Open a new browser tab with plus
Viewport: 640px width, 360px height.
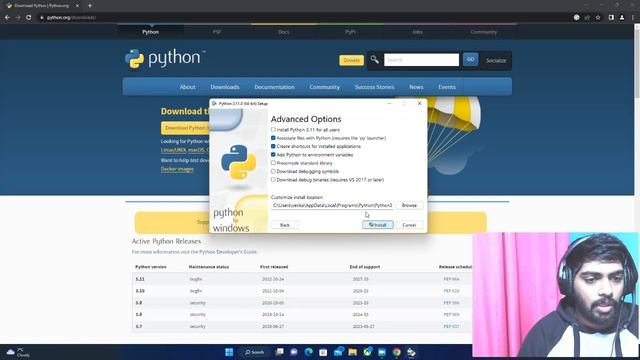click(90, 6)
